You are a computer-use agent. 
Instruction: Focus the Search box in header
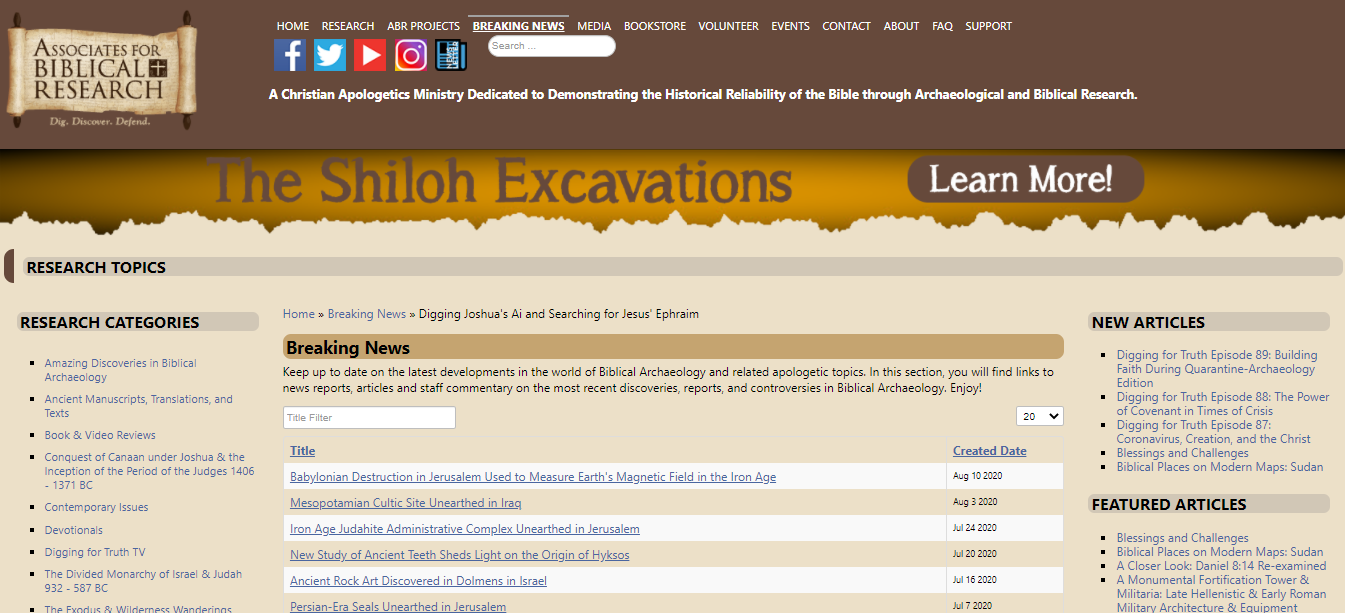coord(551,46)
